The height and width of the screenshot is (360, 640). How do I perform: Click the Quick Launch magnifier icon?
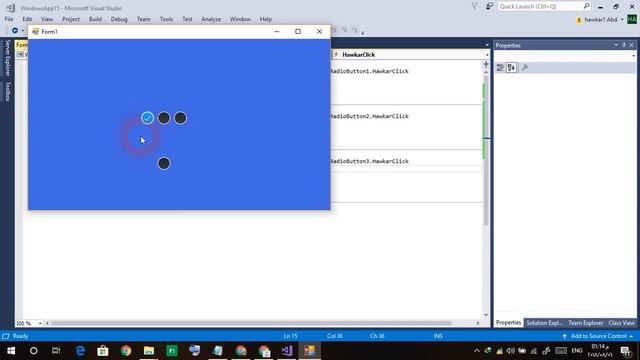pyautogui.click(x=586, y=6)
